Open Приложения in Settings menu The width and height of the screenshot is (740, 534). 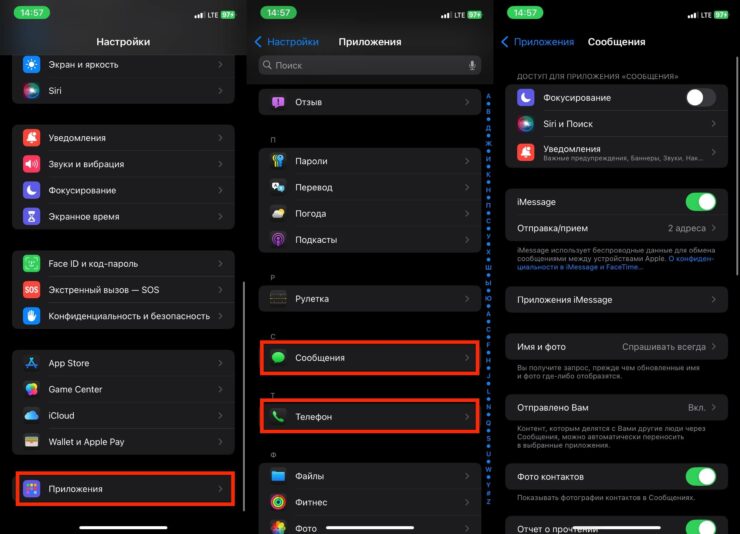pyautogui.click(x=124, y=489)
